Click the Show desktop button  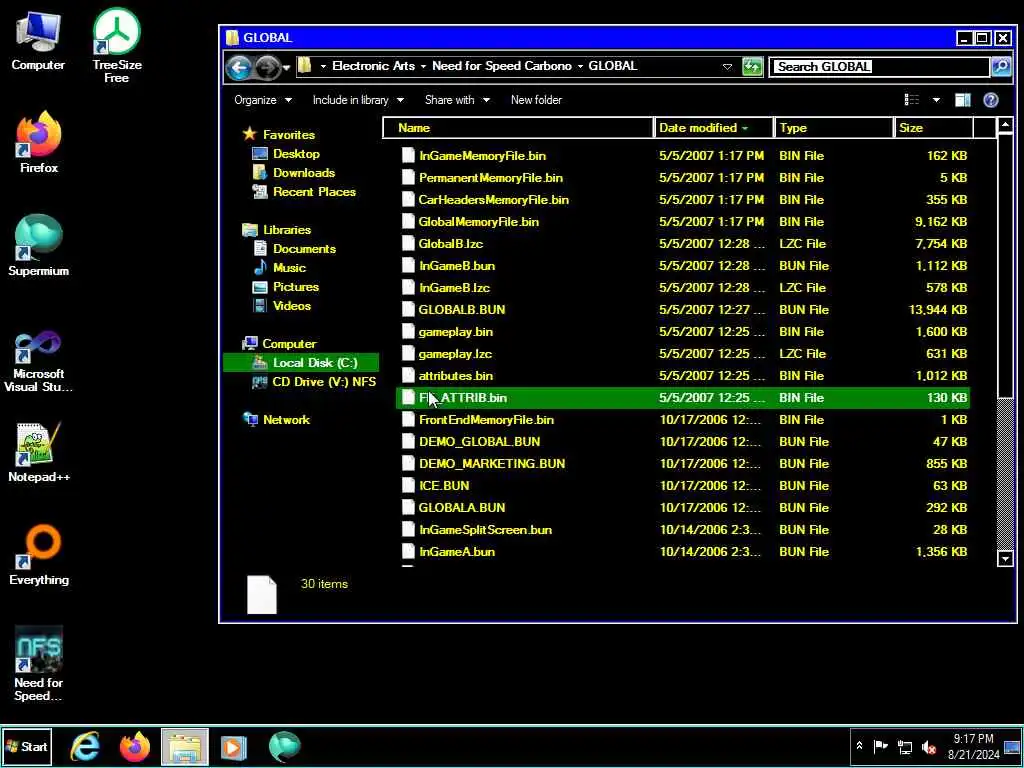coord(1013,746)
